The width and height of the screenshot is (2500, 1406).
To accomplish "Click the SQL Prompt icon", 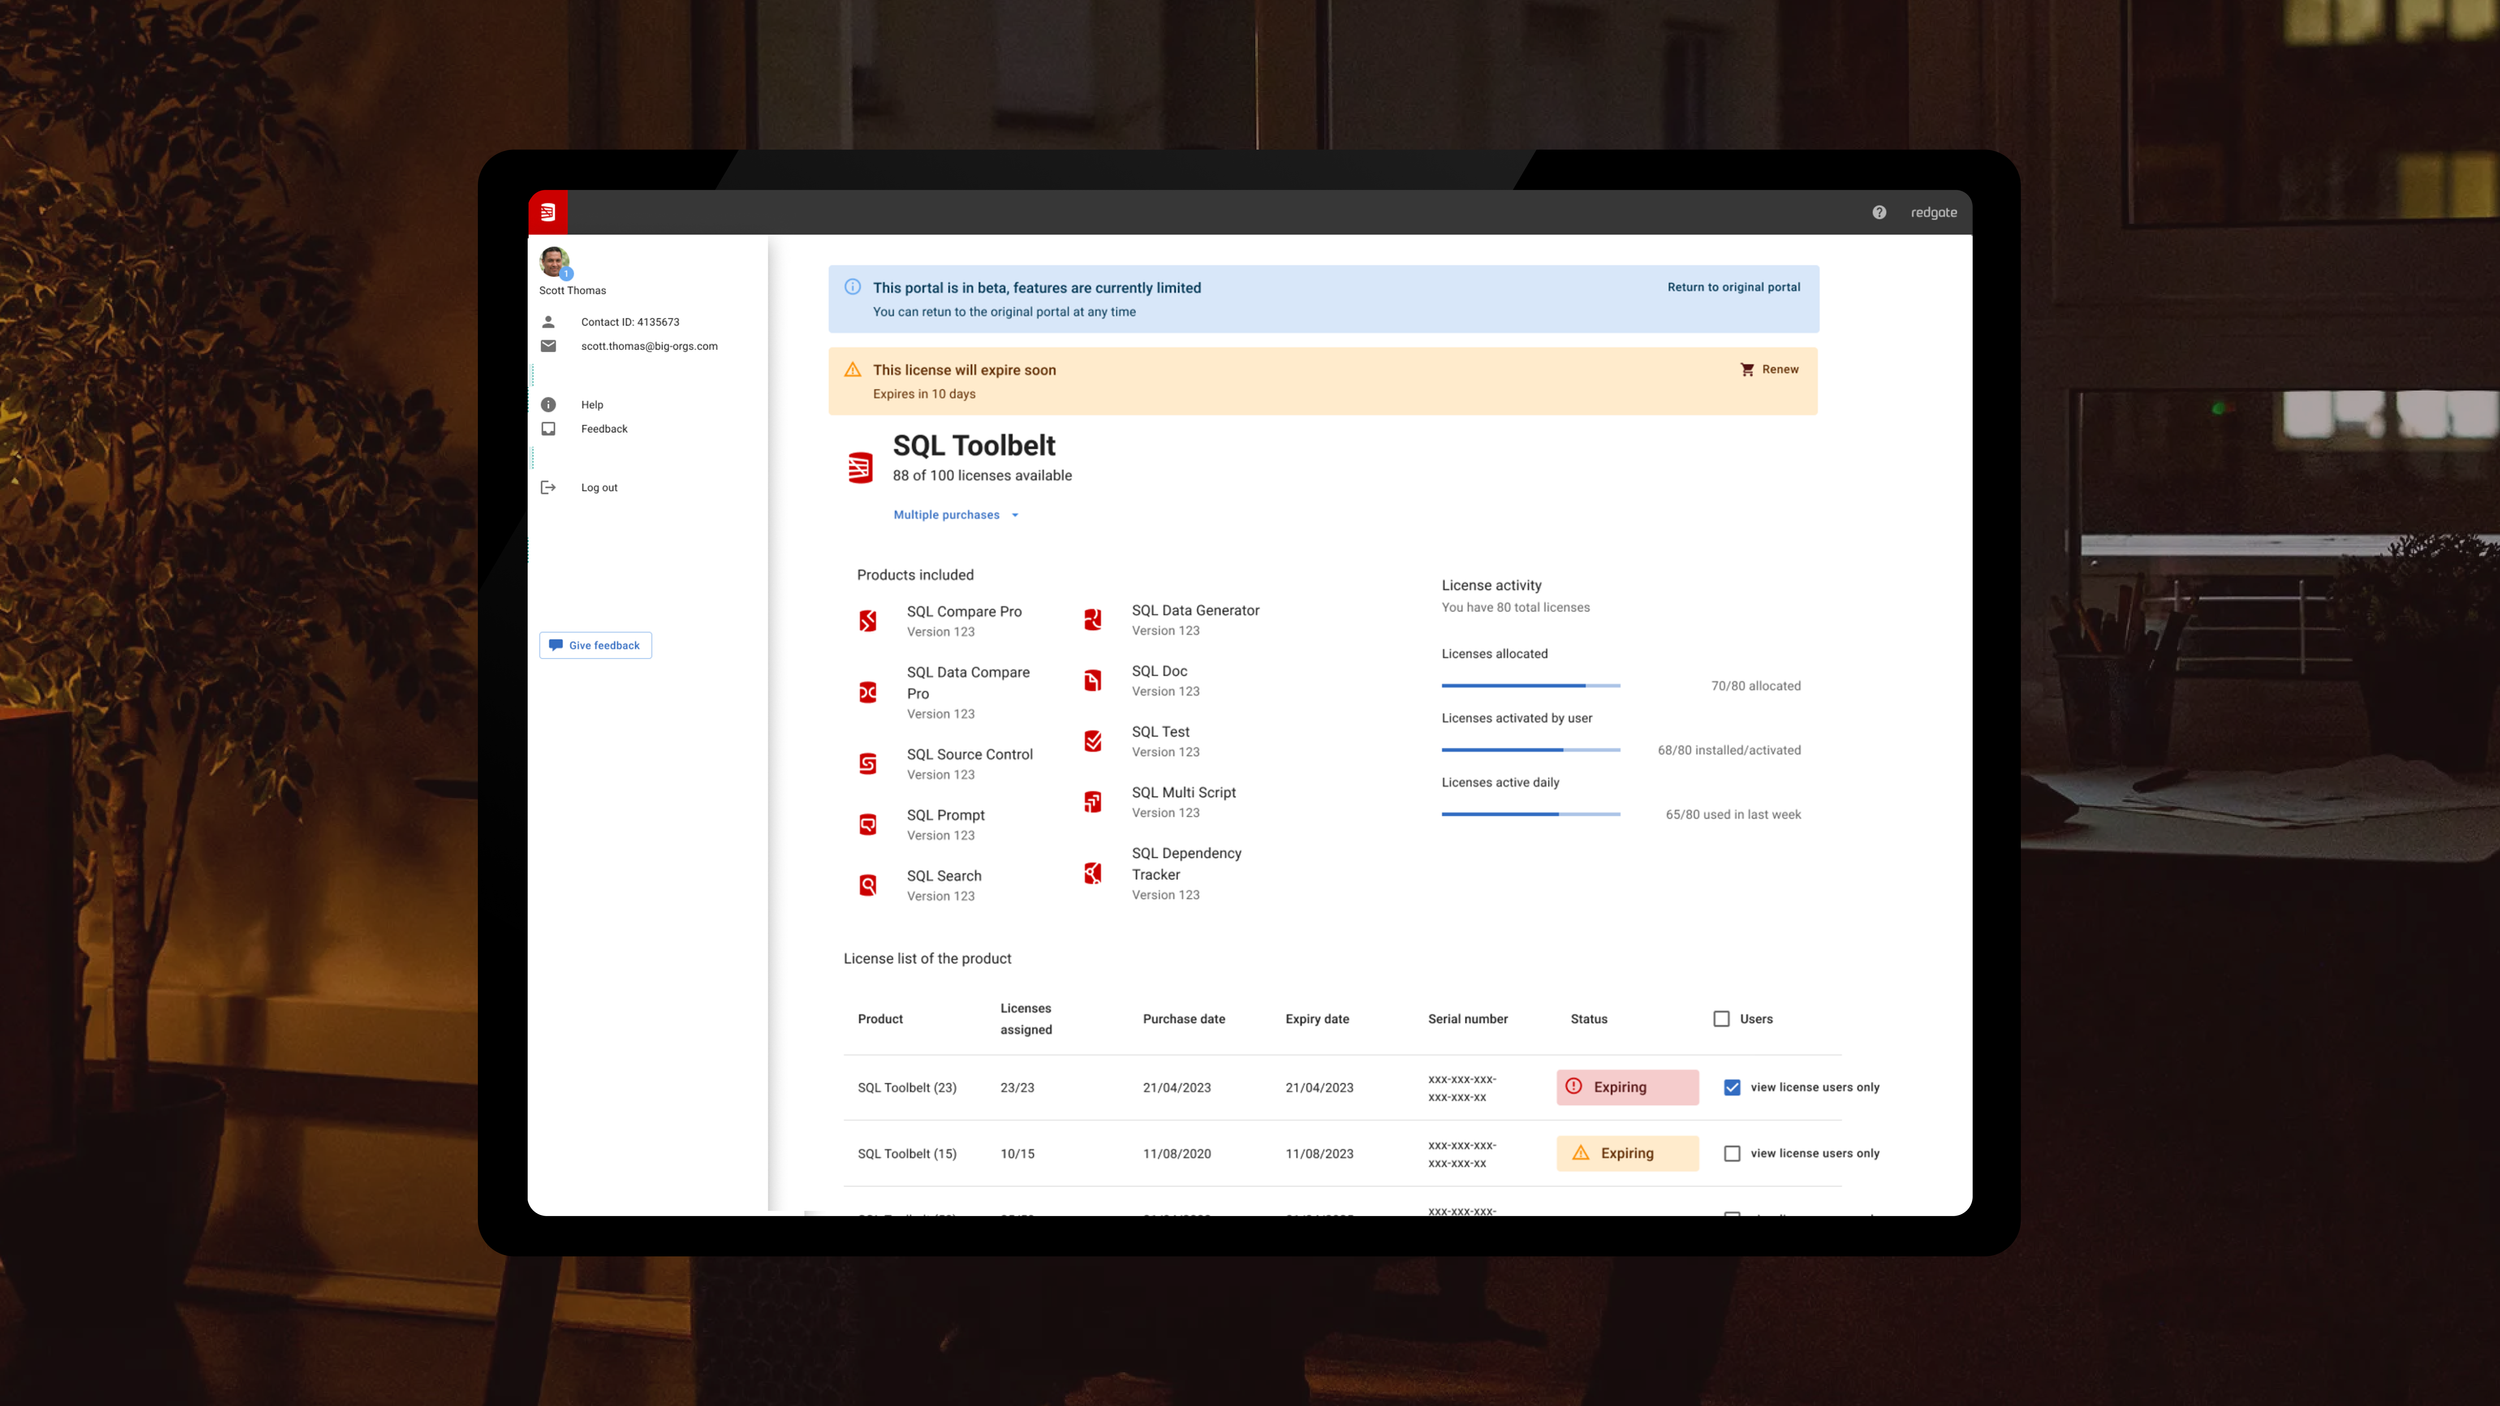I will click(x=868, y=825).
